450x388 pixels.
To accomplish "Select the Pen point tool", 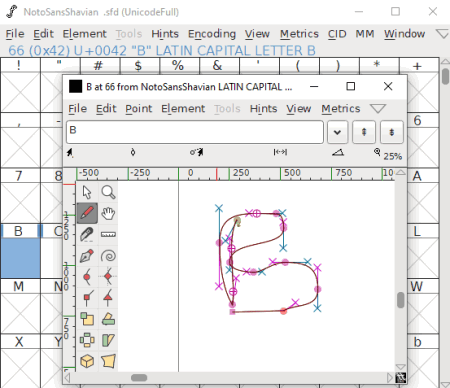I will pyautogui.click(x=87, y=256).
